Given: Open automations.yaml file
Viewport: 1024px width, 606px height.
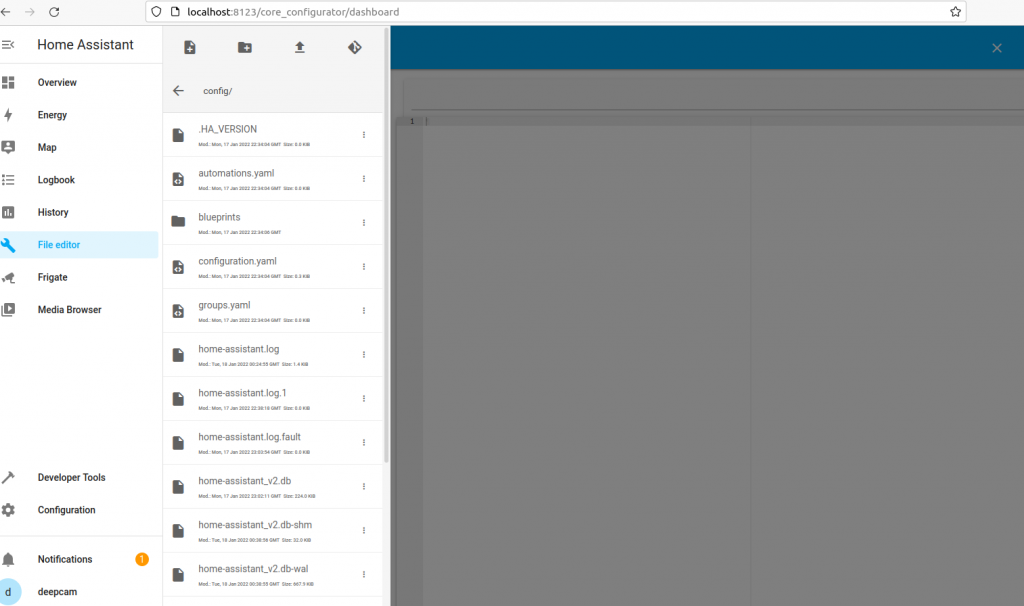Looking at the screenshot, I should (x=273, y=179).
